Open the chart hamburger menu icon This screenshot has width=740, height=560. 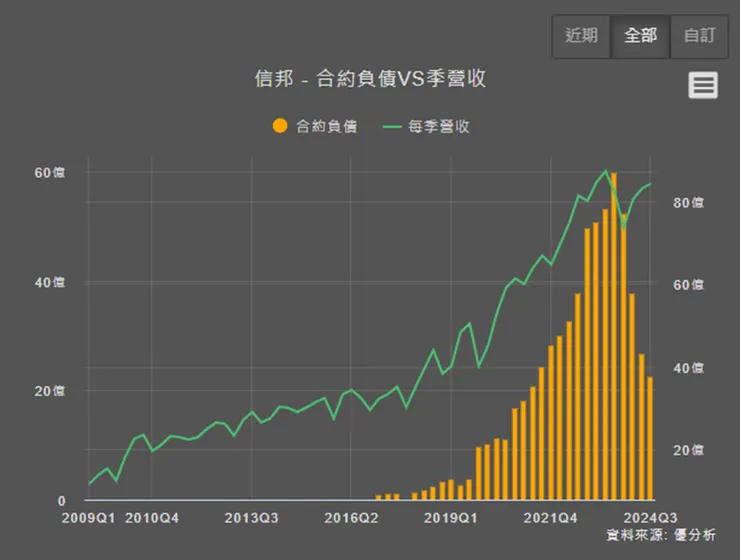(703, 85)
